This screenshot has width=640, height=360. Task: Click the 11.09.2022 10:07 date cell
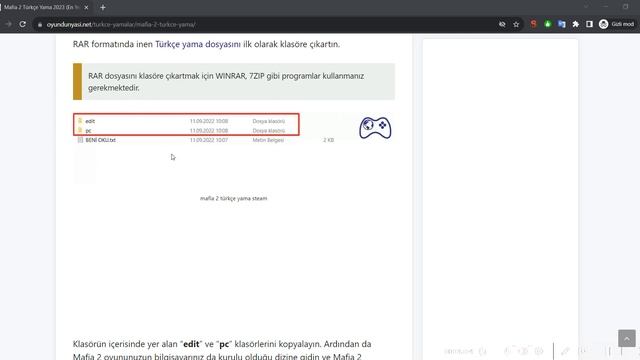(x=209, y=140)
